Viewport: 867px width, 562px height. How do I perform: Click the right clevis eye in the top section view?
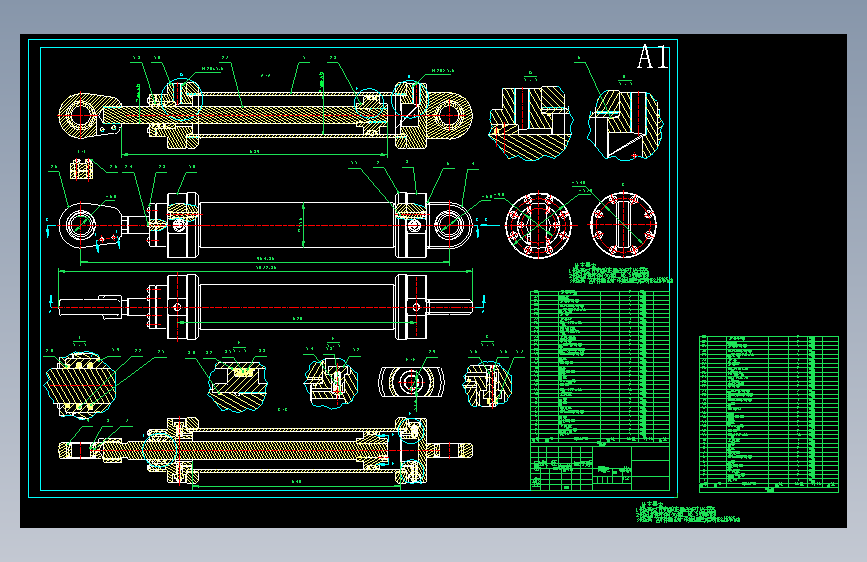pos(450,115)
